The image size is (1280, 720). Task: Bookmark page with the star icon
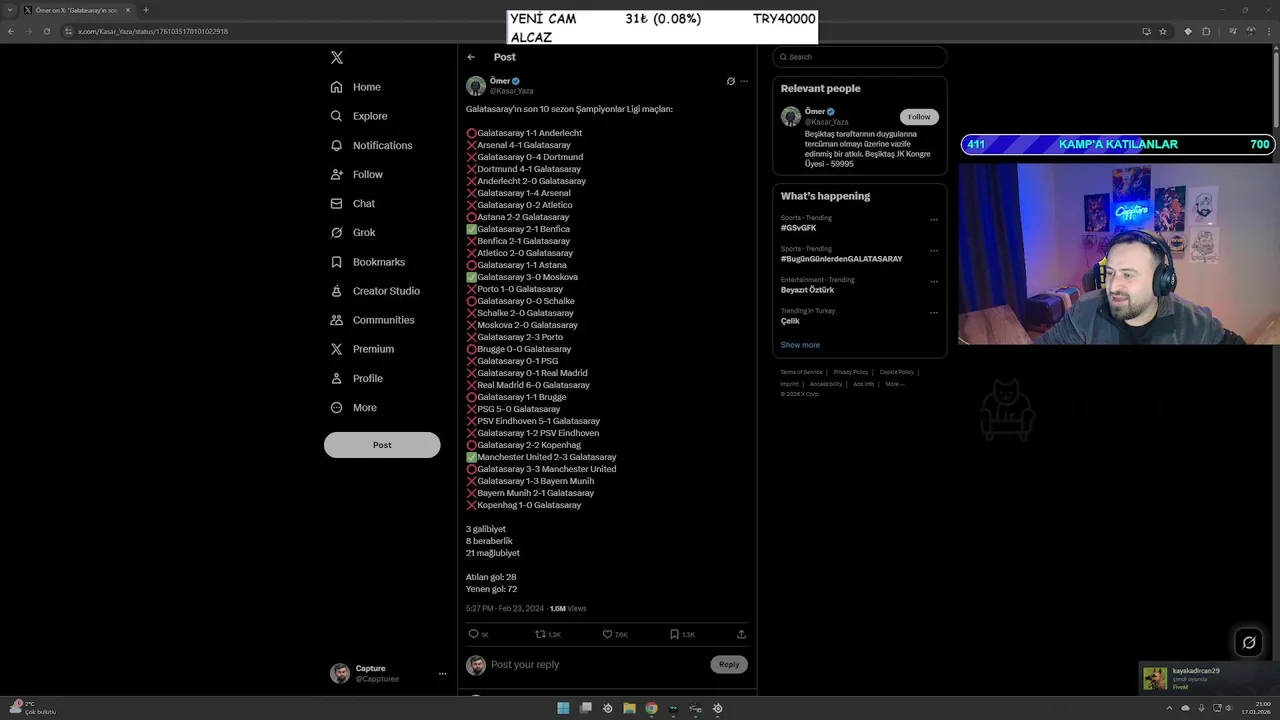pyautogui.click(x=1163, y=31)
